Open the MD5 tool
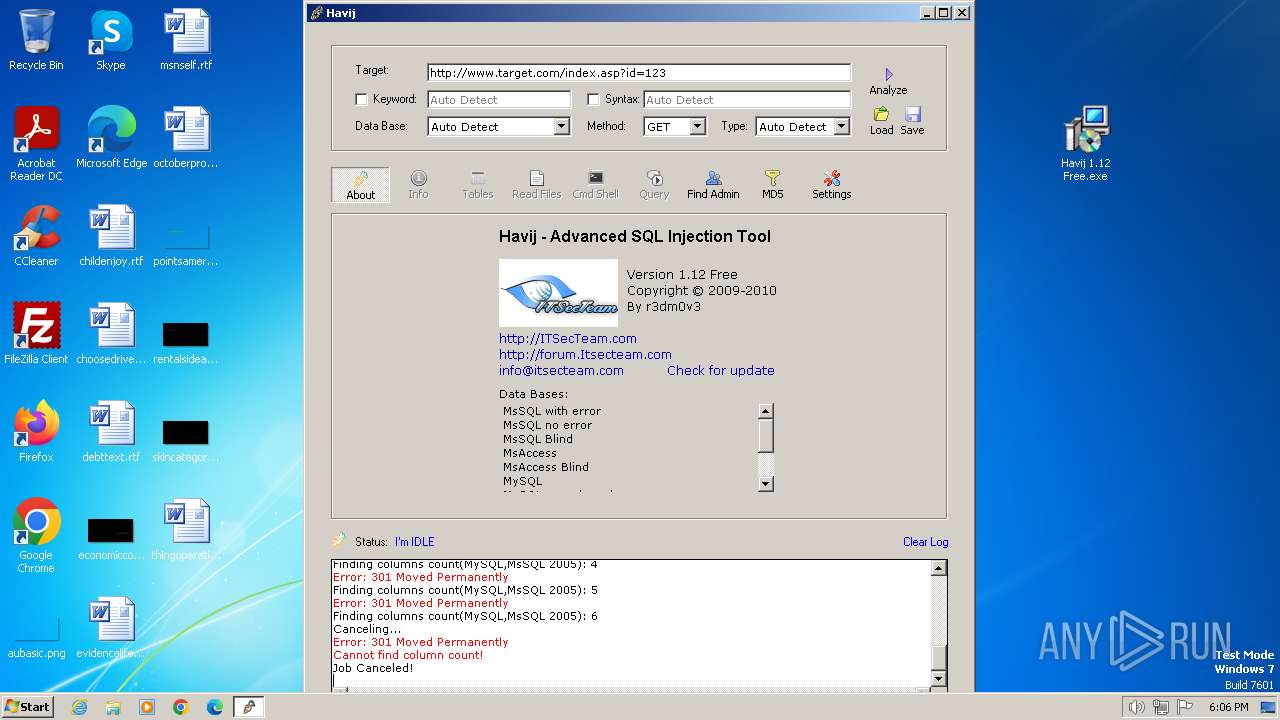This screenshot has height=720, width=1280. tap(772, 185)
